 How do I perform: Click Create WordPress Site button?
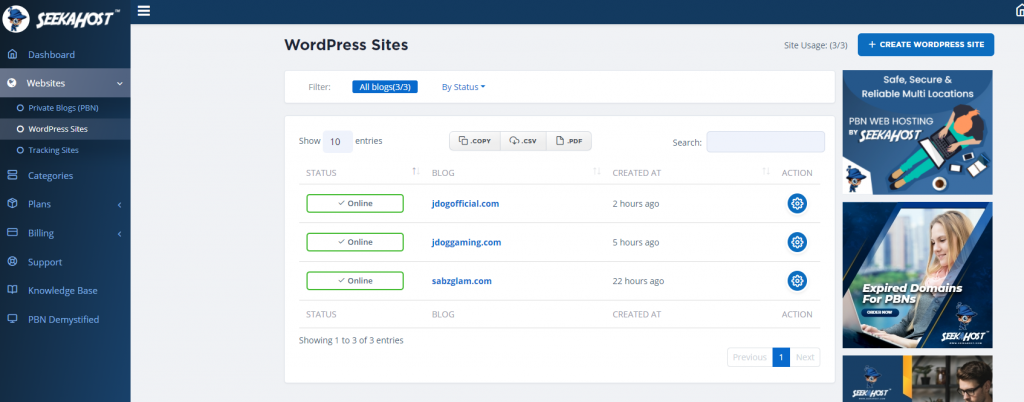tap(925, 44)
